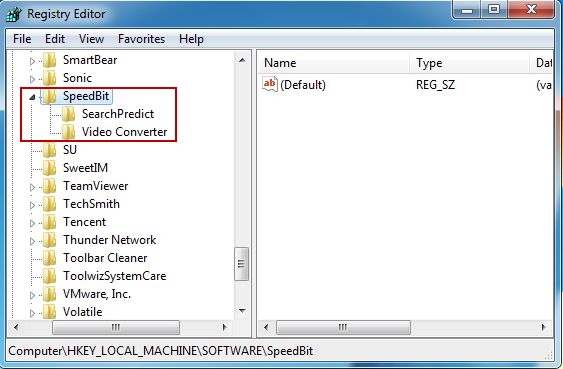This screenshot has width=563, height=369.
Task: Open the Help menu
Action: click(191, 39)
